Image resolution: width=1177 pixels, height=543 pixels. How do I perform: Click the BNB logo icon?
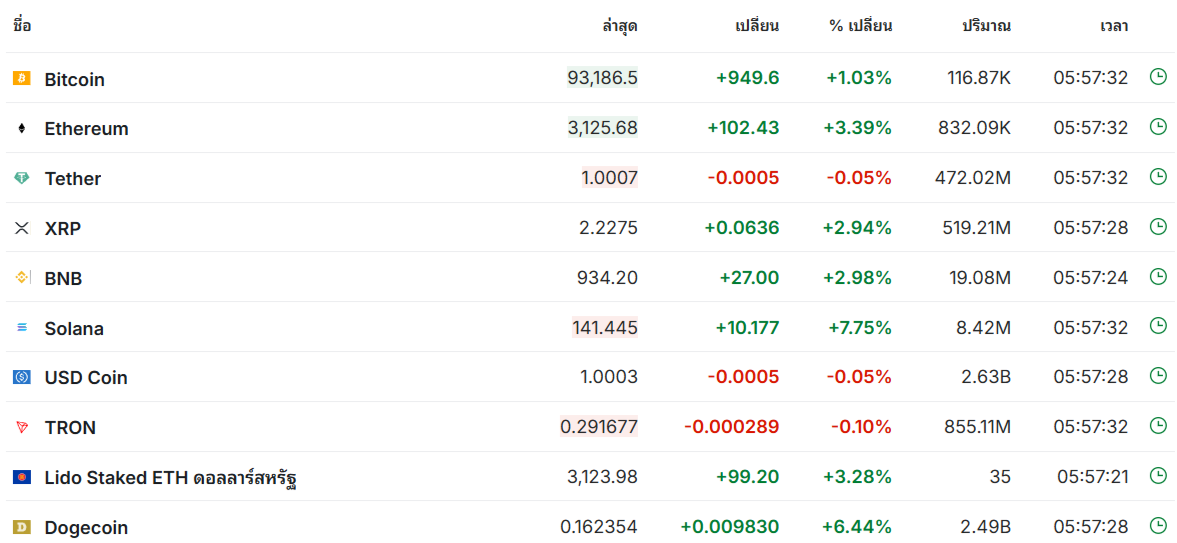click(22, 277)
